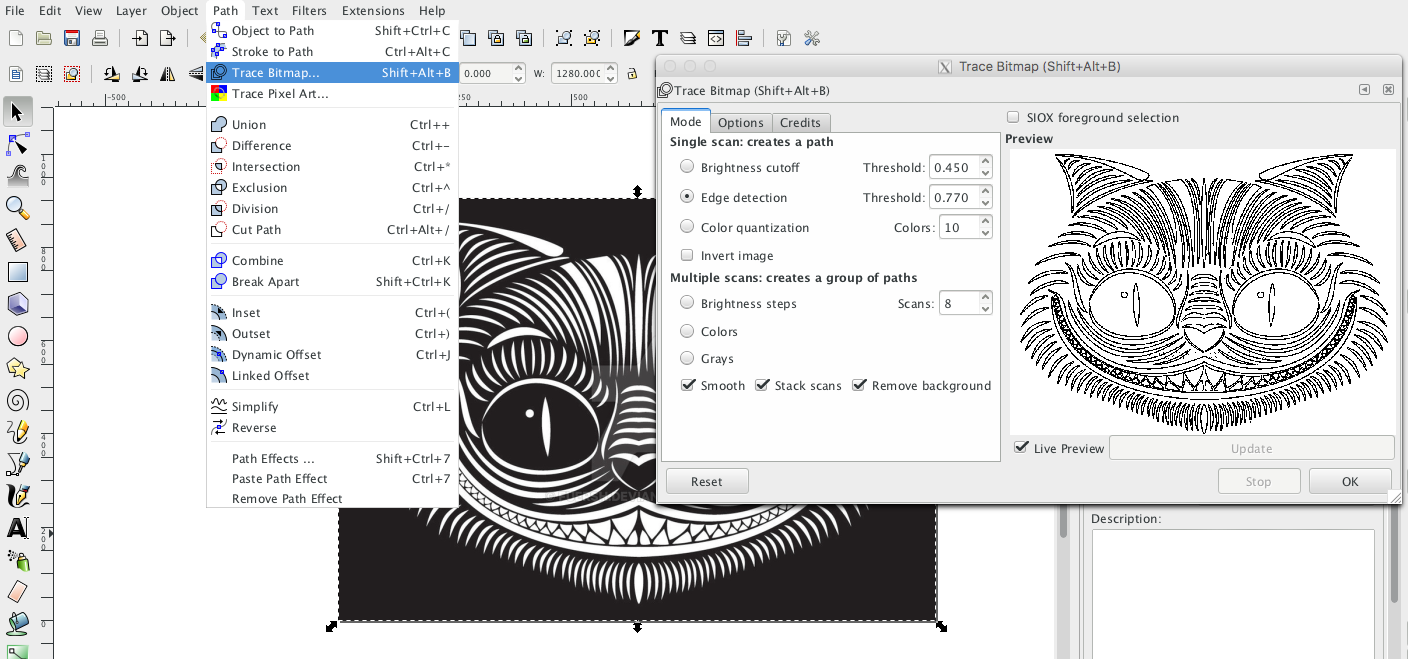Increase Scans count spinner
The height and width of the screenshot is (659, 1408).
[985, 298]
